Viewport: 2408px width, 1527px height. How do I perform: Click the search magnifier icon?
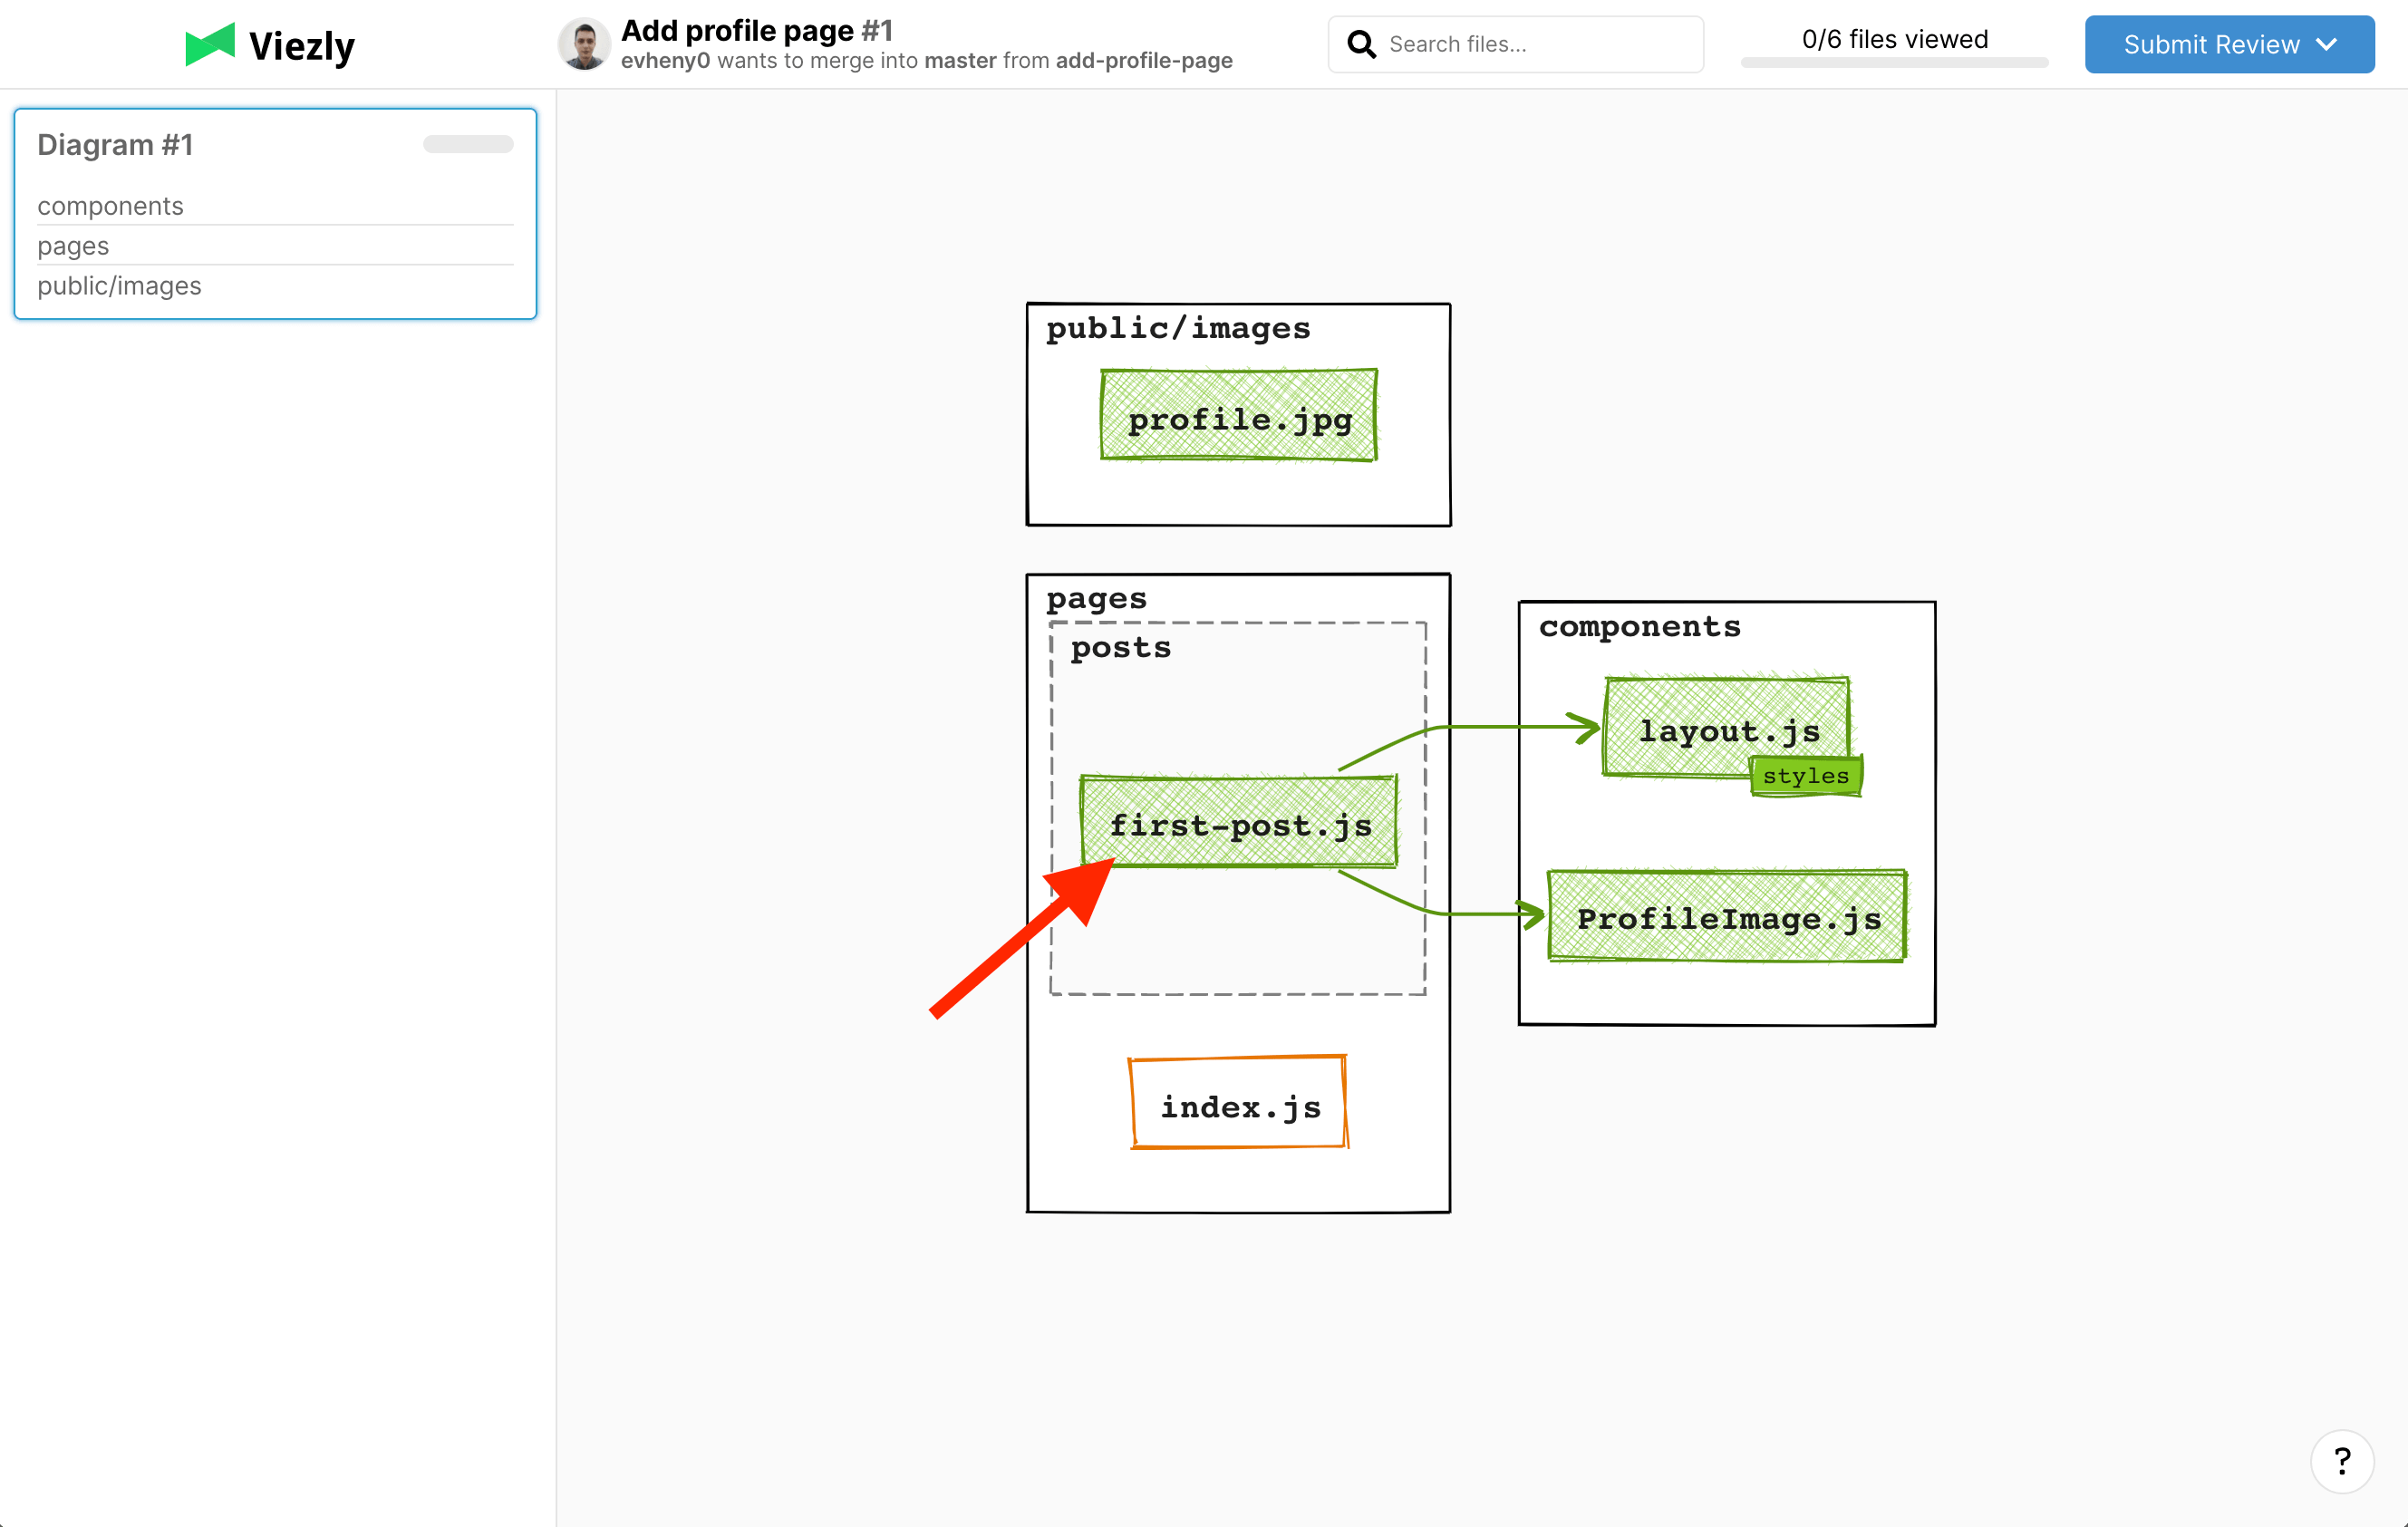click(x=1361, y=44)
